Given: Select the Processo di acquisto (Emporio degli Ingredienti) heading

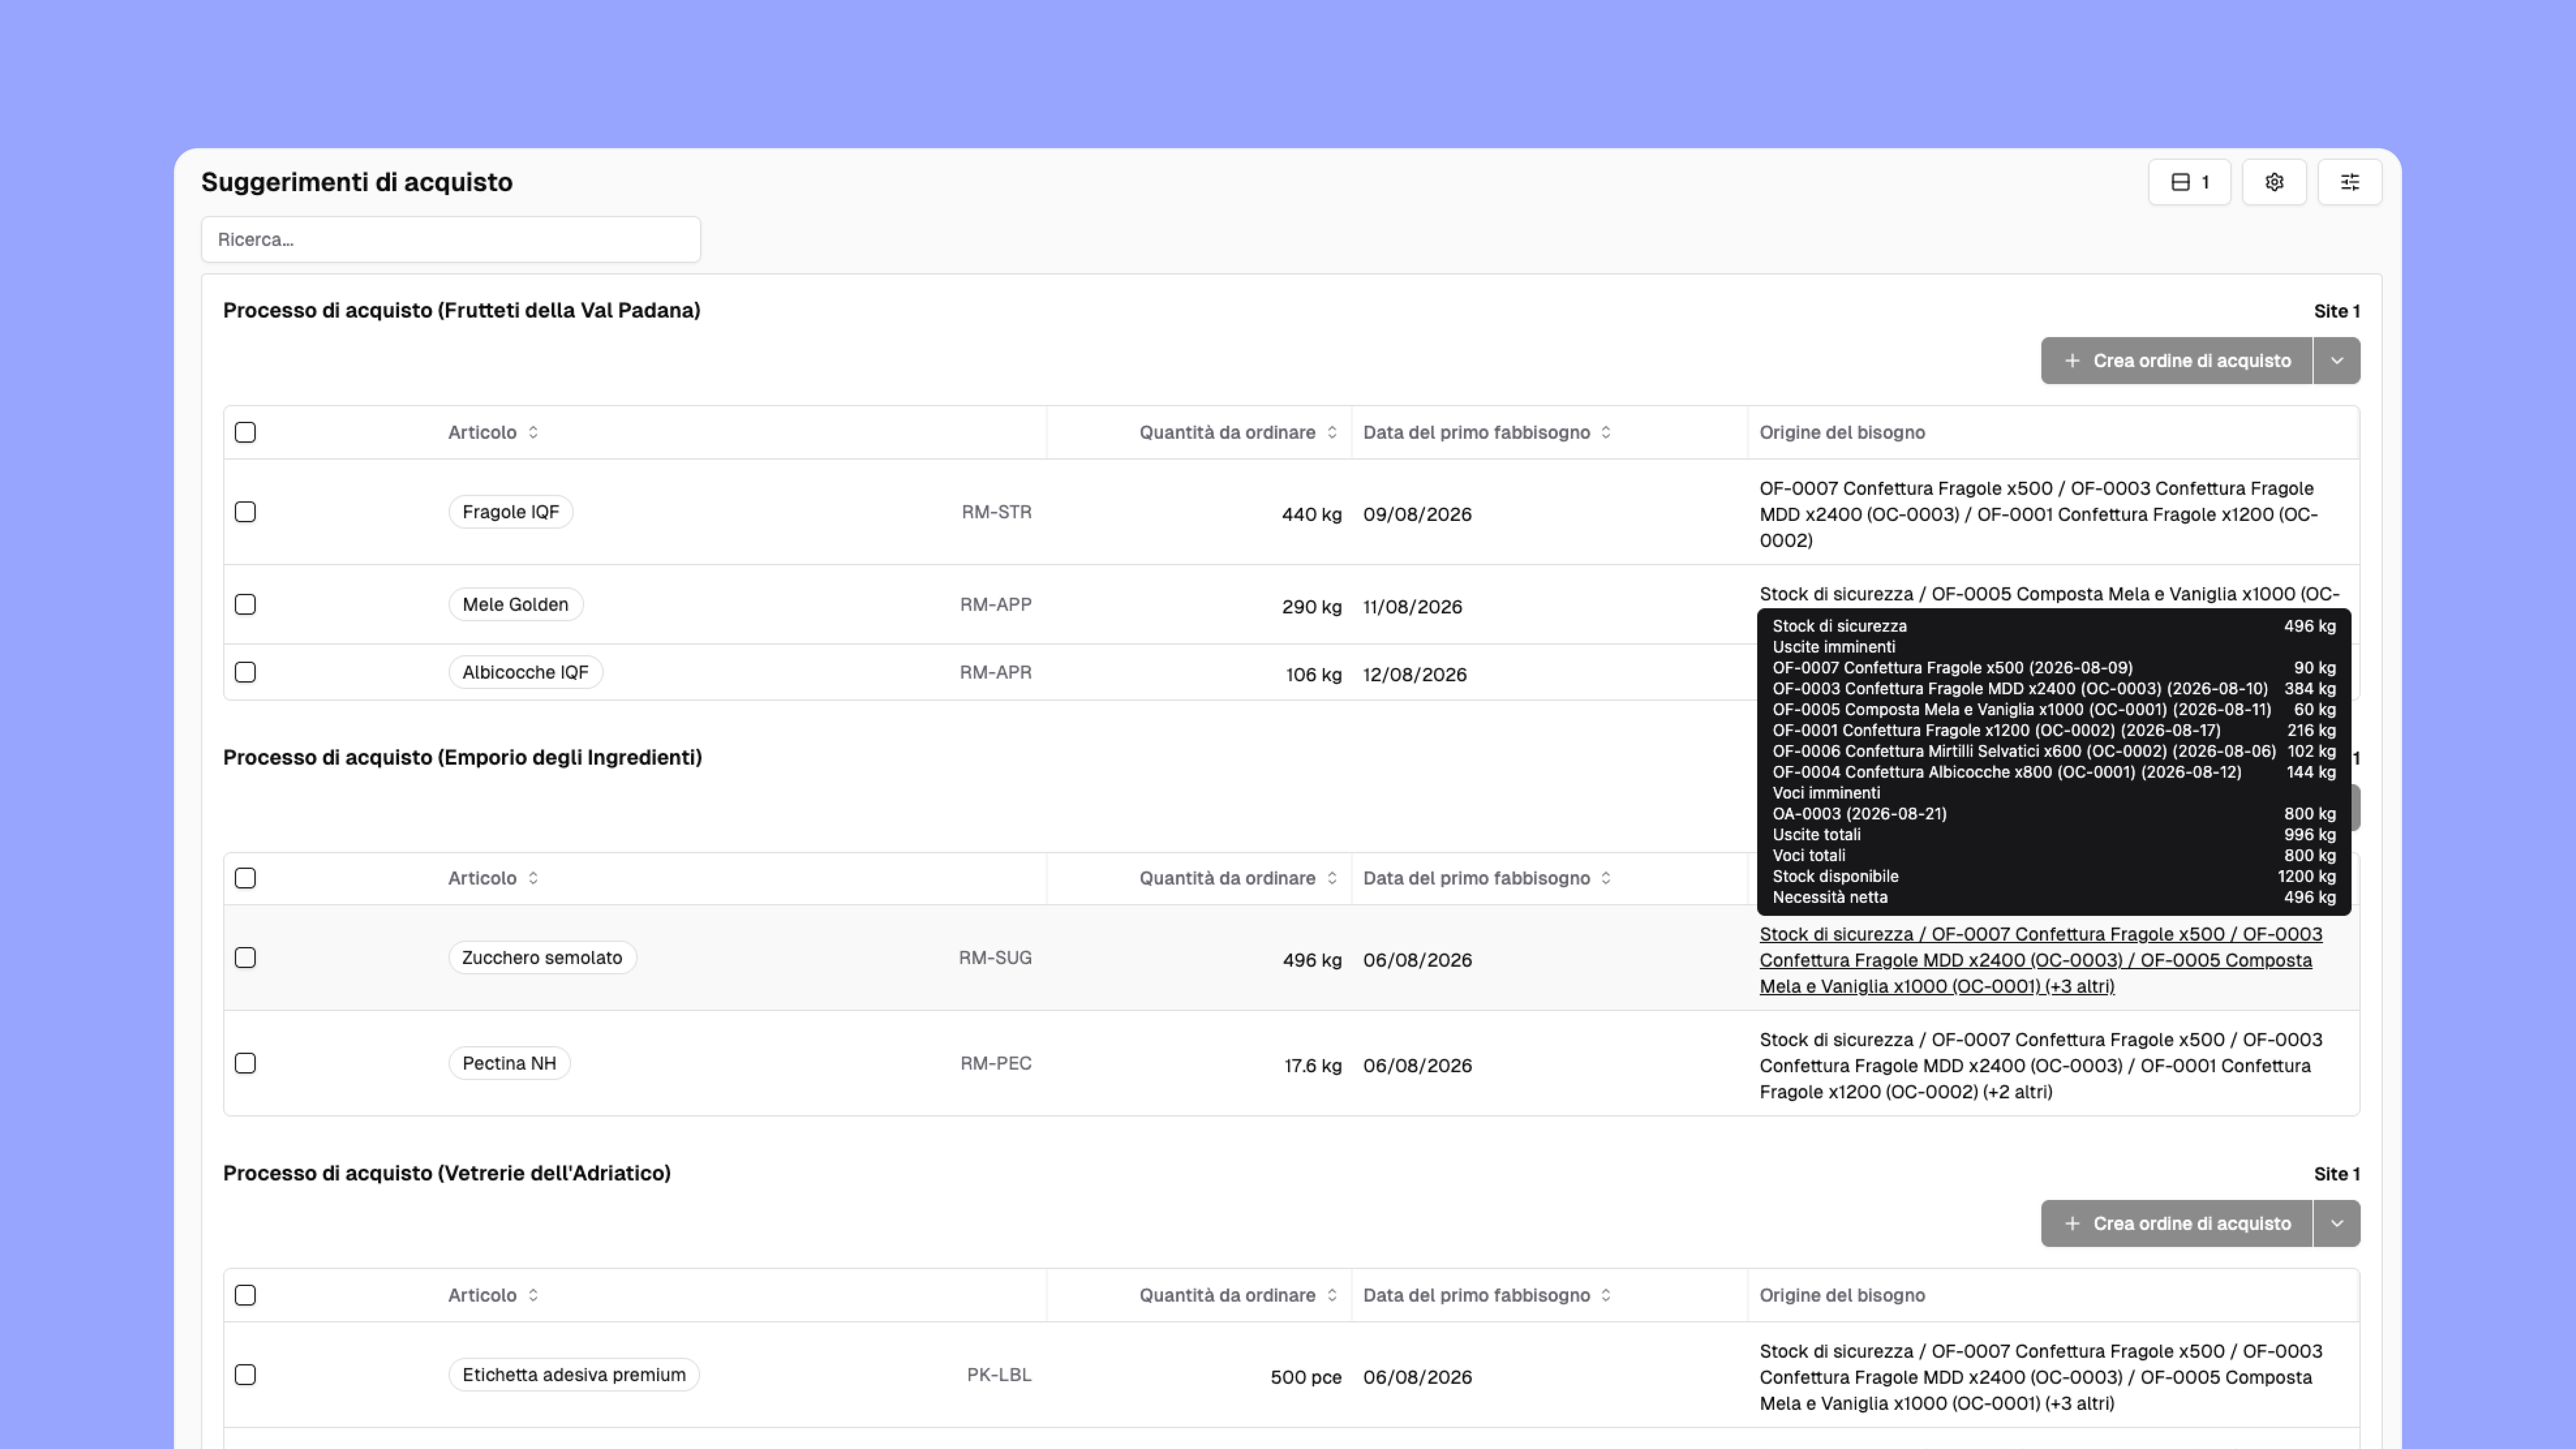Looking at the screenshot, I should point(462,757).
